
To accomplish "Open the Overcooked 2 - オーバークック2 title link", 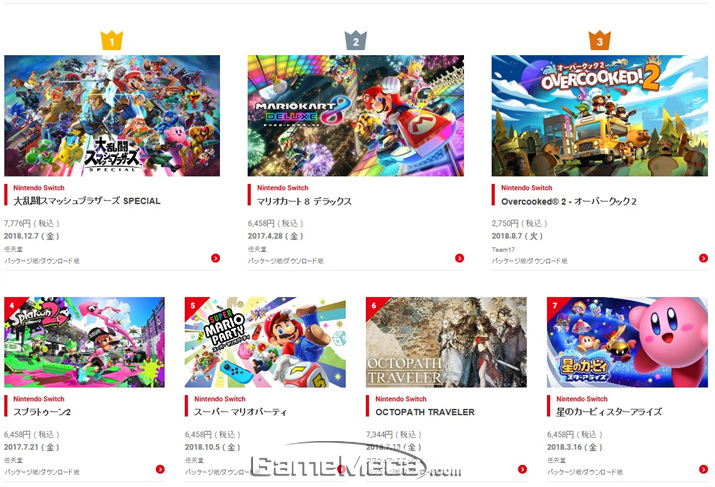I will coord(569,201).
